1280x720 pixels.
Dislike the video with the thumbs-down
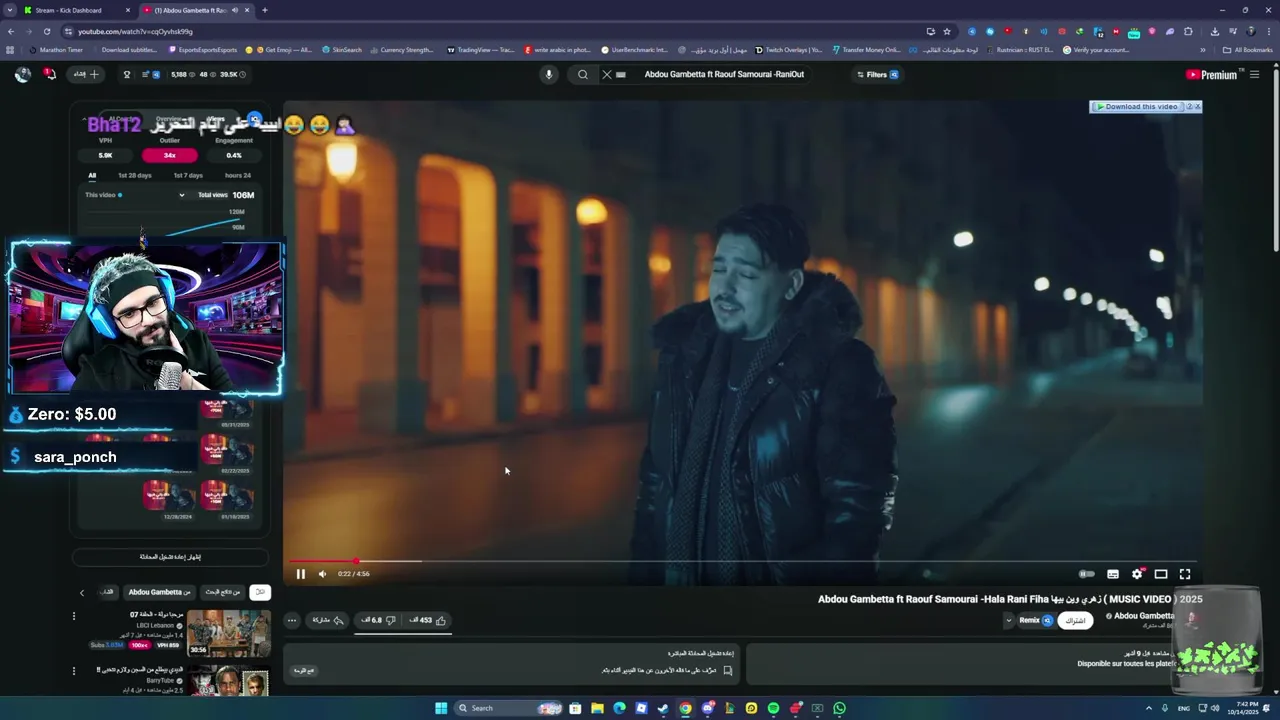click(x=377, y=620)
